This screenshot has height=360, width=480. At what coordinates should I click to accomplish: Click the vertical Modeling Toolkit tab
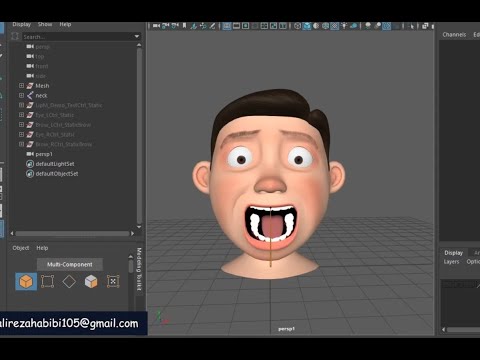pyautogui.click(x=139, y=269)
